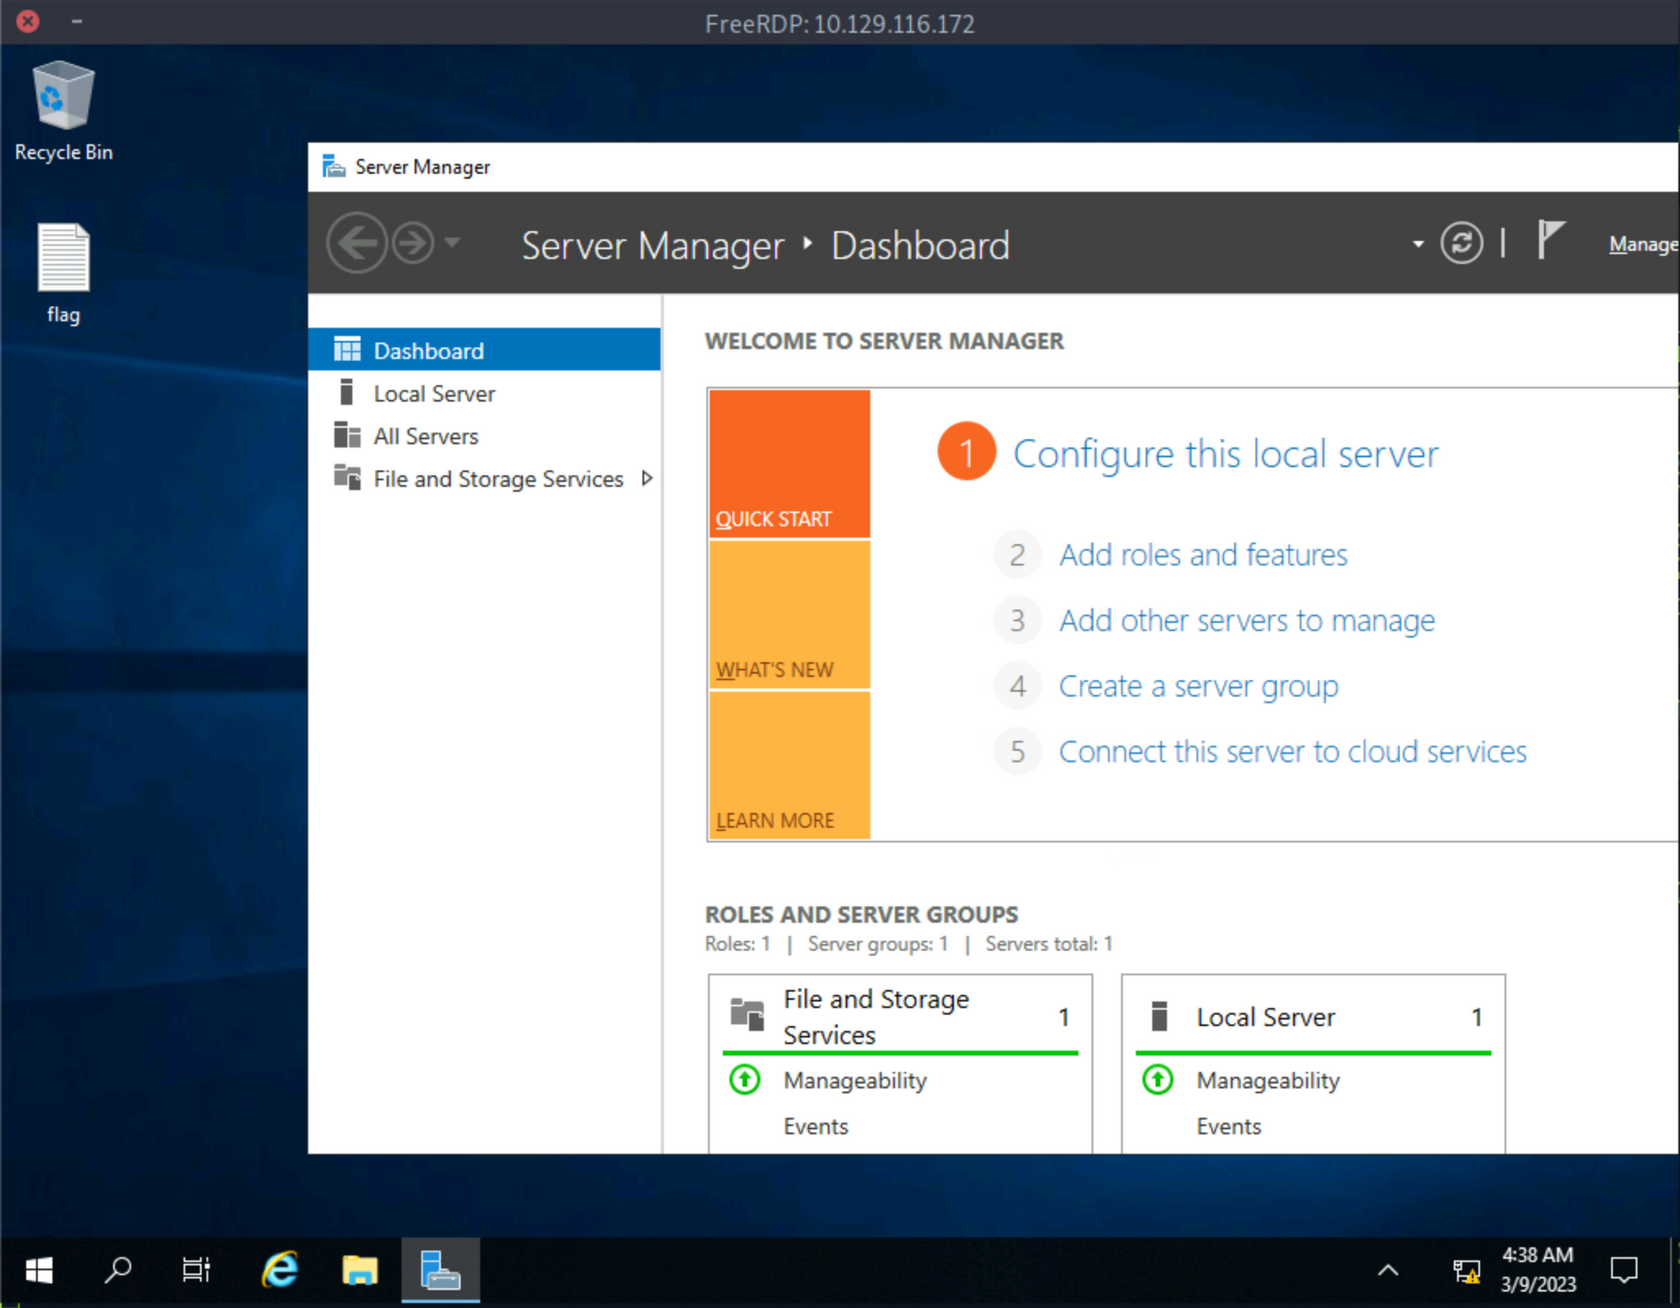This screenshot has width=1680, height=1308.
Task: Open File Explorer from the taskbar
Action: [360, 1271]
